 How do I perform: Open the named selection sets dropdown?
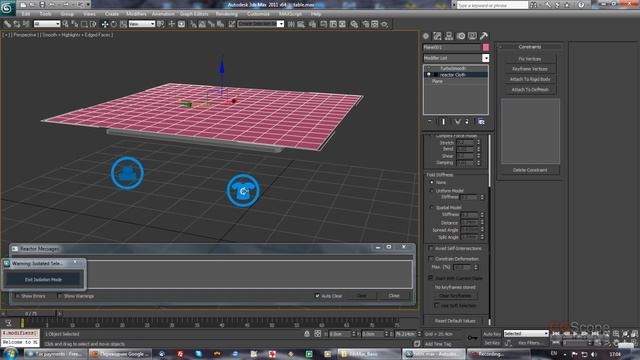click(x=260, y=24)
